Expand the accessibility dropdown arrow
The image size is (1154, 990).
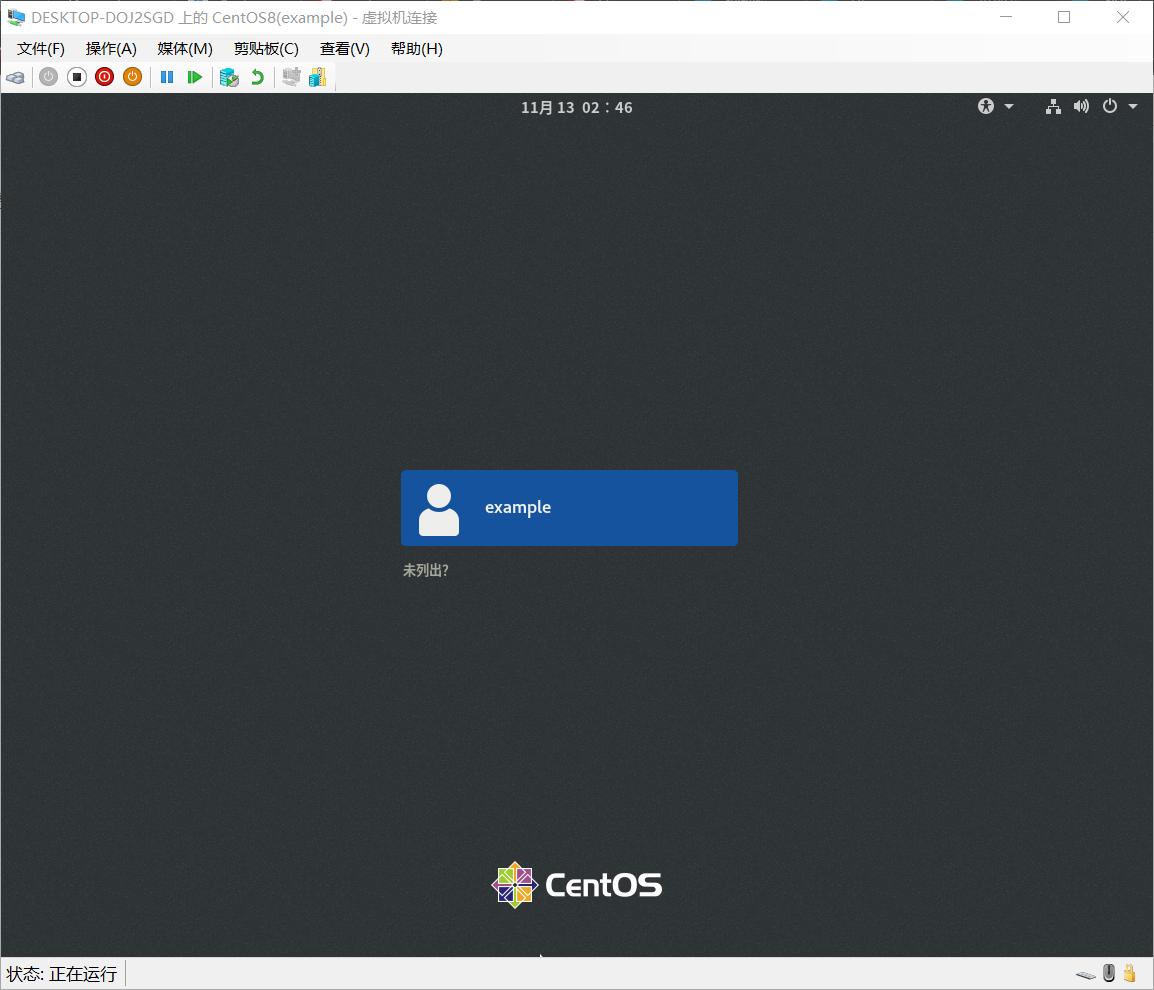(x=1009, y=107)
